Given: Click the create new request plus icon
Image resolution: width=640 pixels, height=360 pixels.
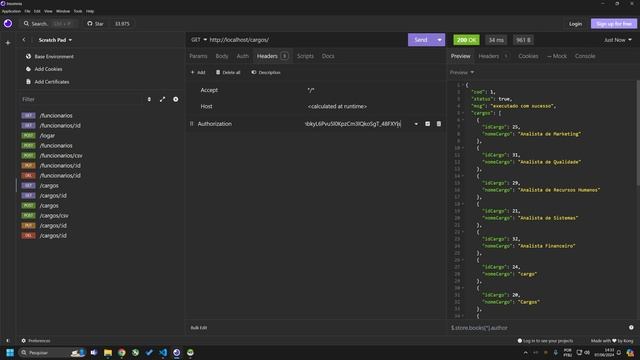Looking at the screenshot, I should tap(176, 99).
